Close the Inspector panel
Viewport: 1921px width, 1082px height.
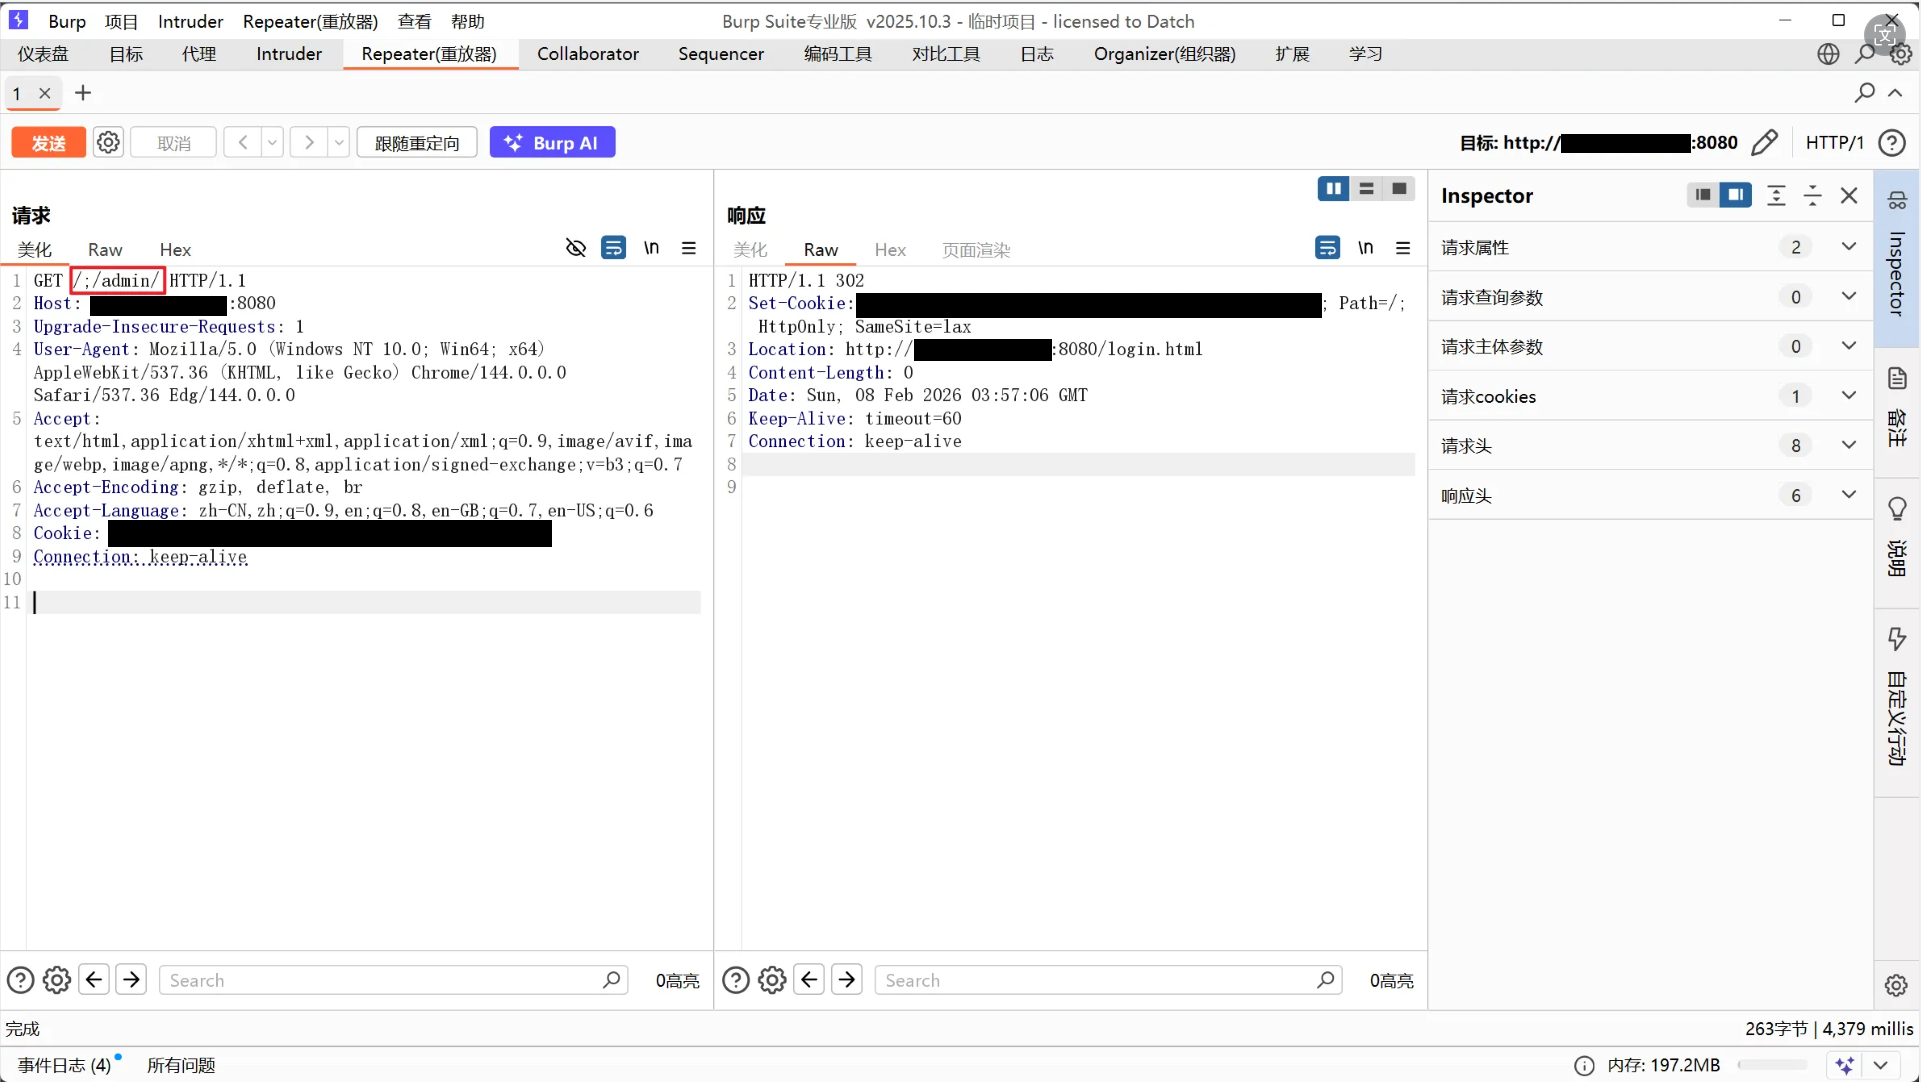(x=1849, y=195)
